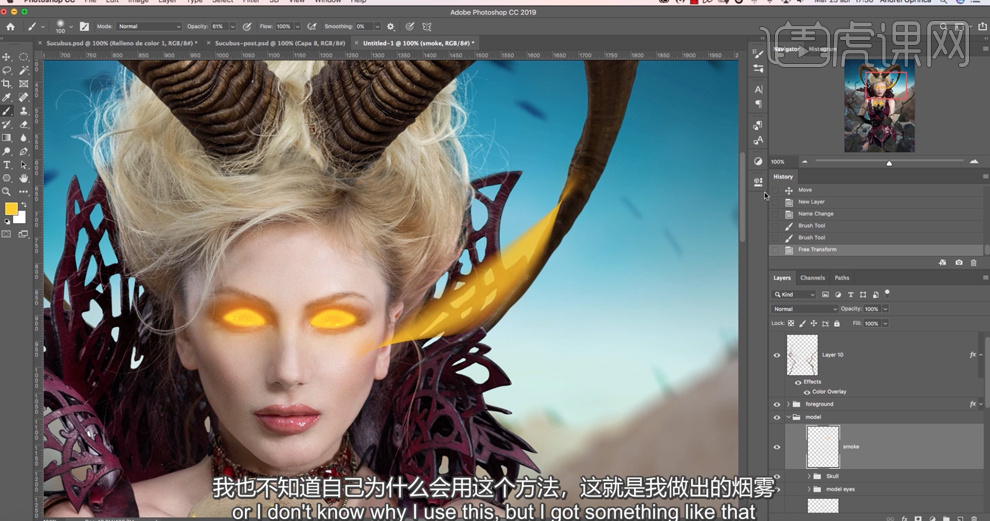
Task: Create snapshot using History camera icon
Action: coord(959,263)
